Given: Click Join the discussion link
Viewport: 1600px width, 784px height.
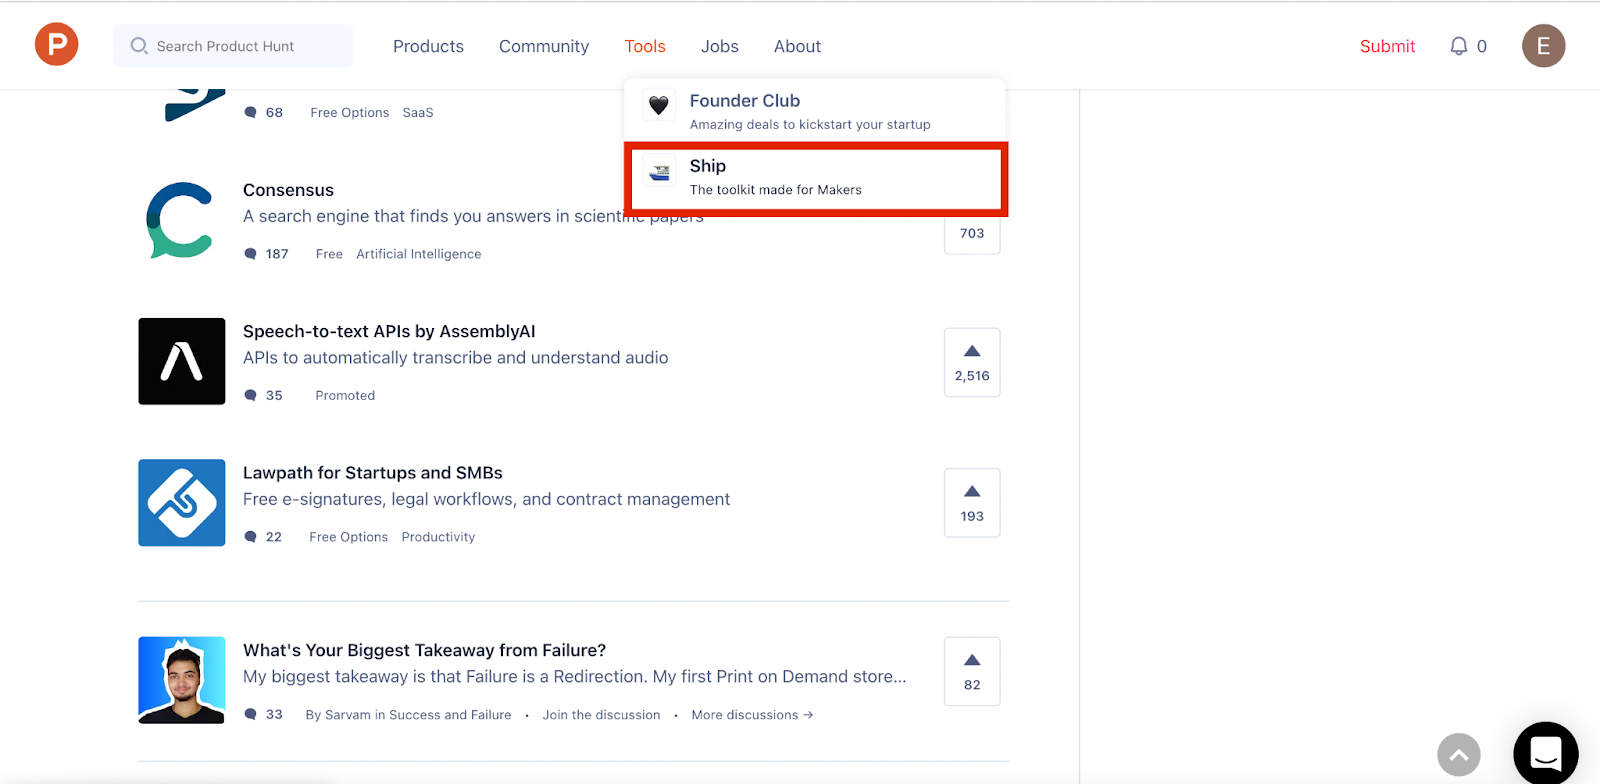Looking at the screenshot, I should click(601, 715).
